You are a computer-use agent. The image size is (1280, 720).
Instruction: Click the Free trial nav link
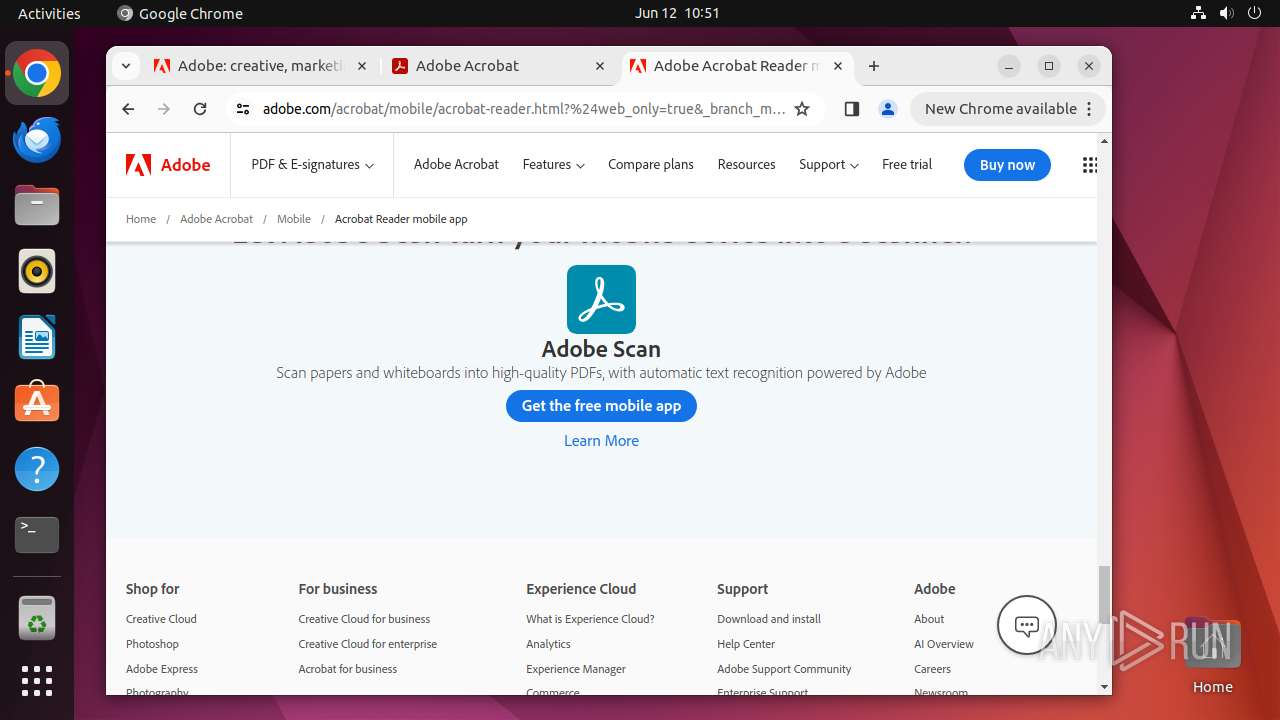point(907,165)
